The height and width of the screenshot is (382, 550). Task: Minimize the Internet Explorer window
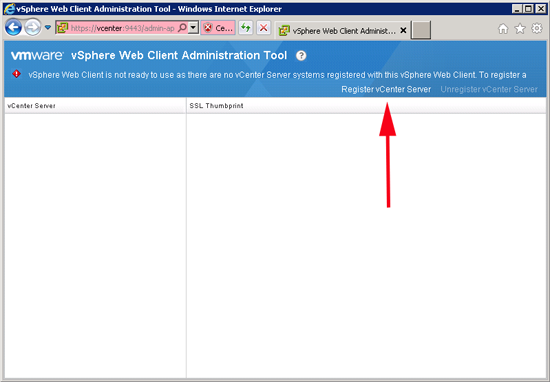[x=517, y=9]
